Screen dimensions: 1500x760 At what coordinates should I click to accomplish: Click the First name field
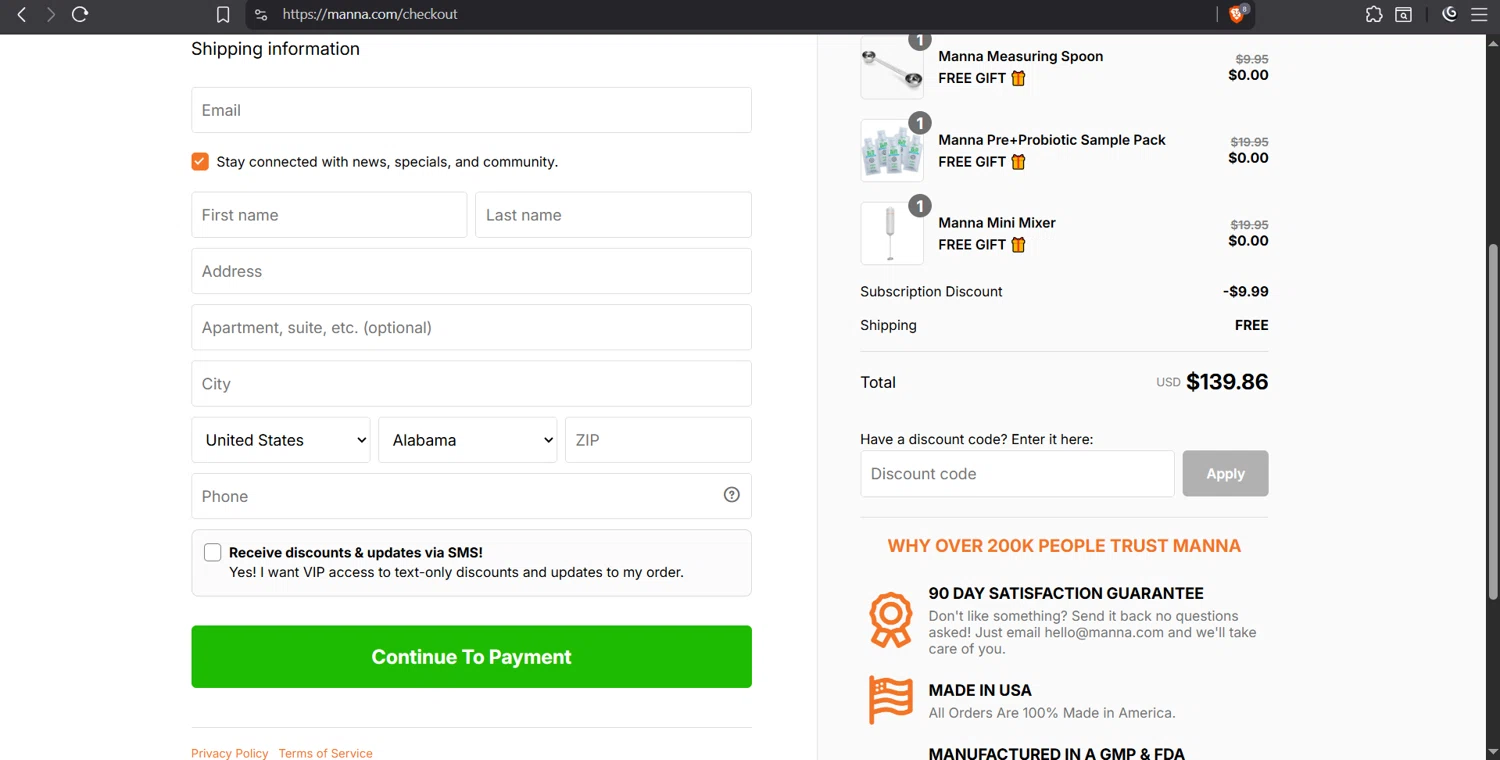pyautogui.click(x=329, y=215)
